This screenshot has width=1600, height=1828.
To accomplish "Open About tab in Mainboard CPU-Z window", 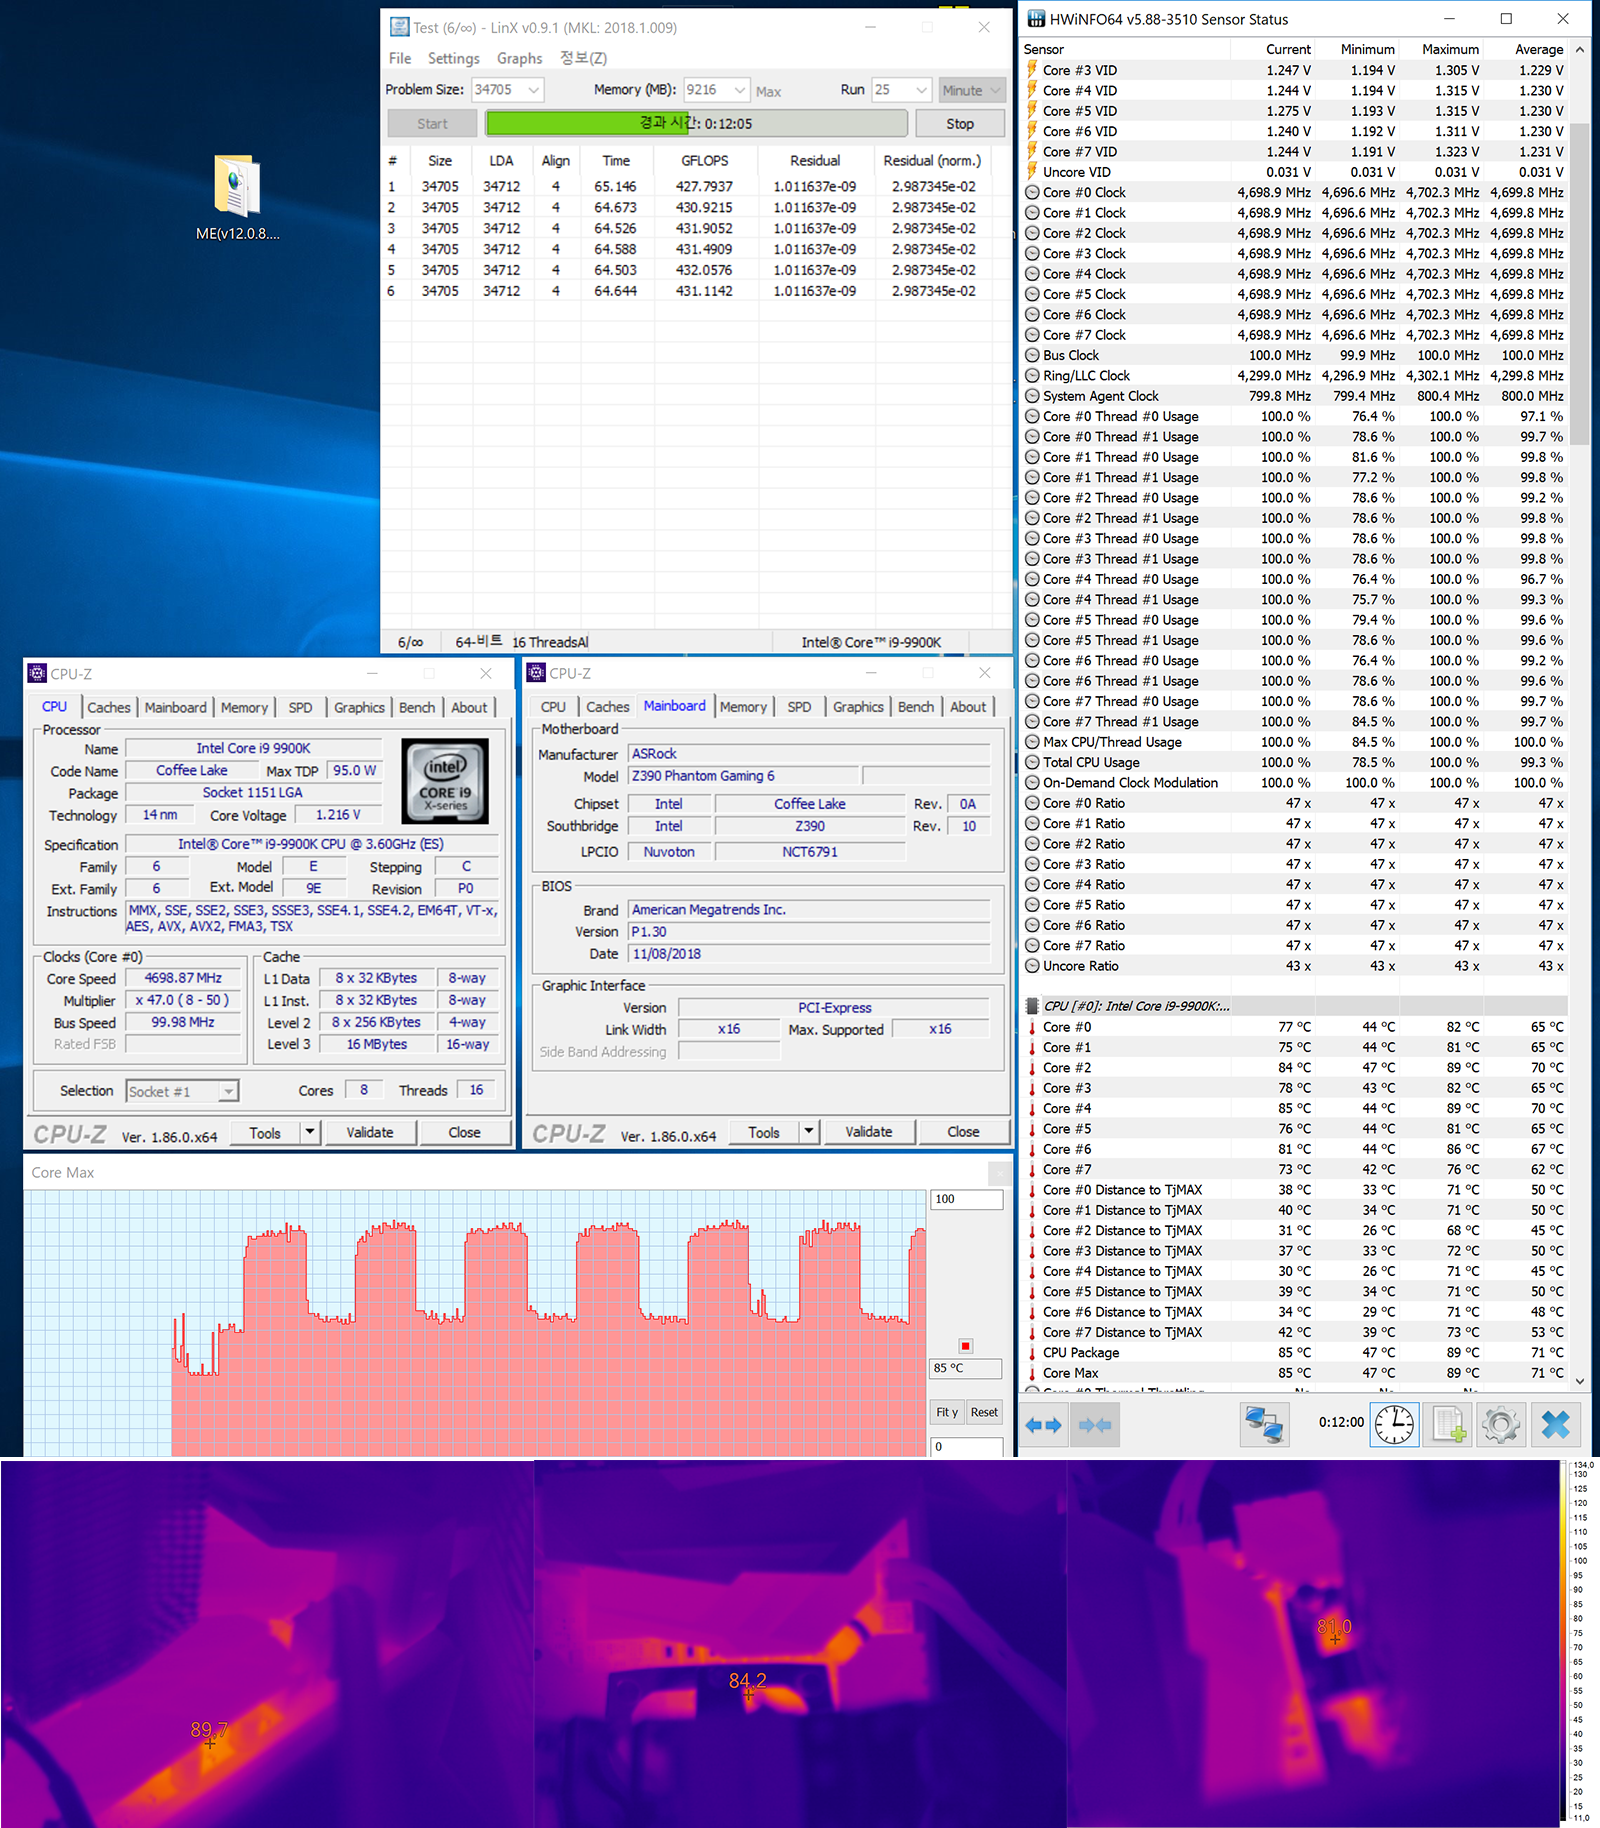I will (967, 706).
